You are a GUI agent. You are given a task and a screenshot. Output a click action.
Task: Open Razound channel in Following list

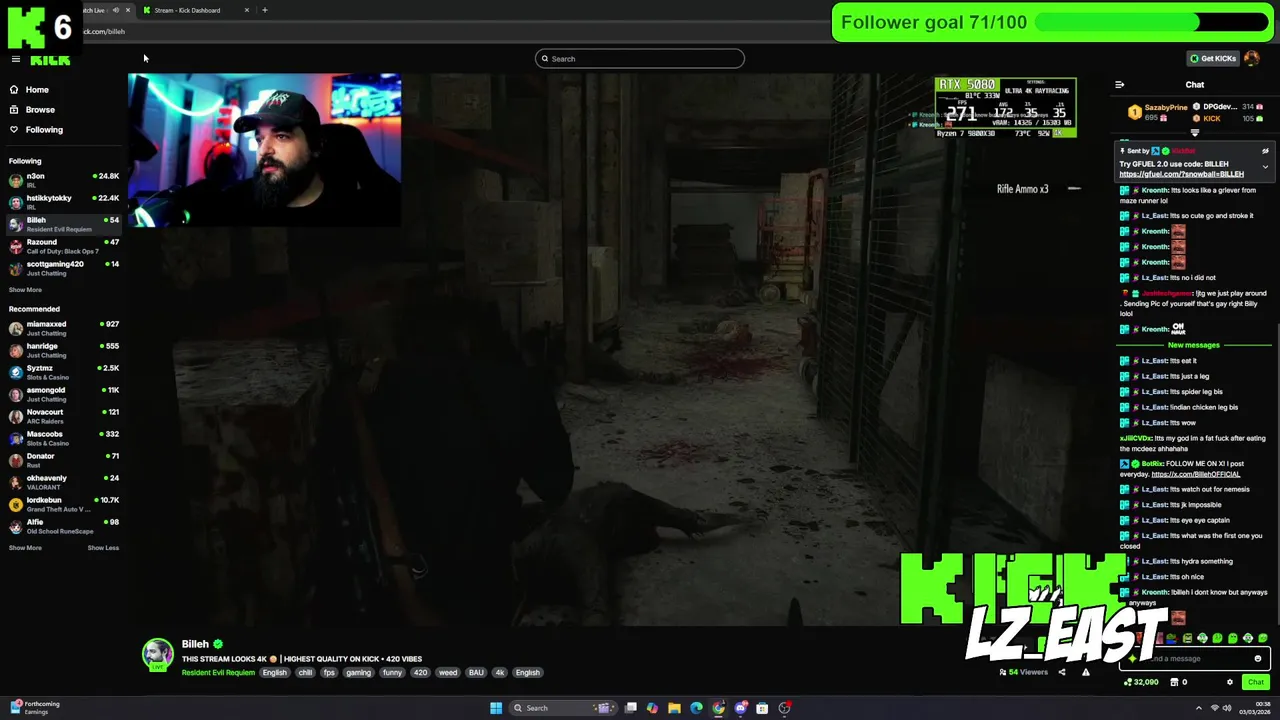coord(64,247)
